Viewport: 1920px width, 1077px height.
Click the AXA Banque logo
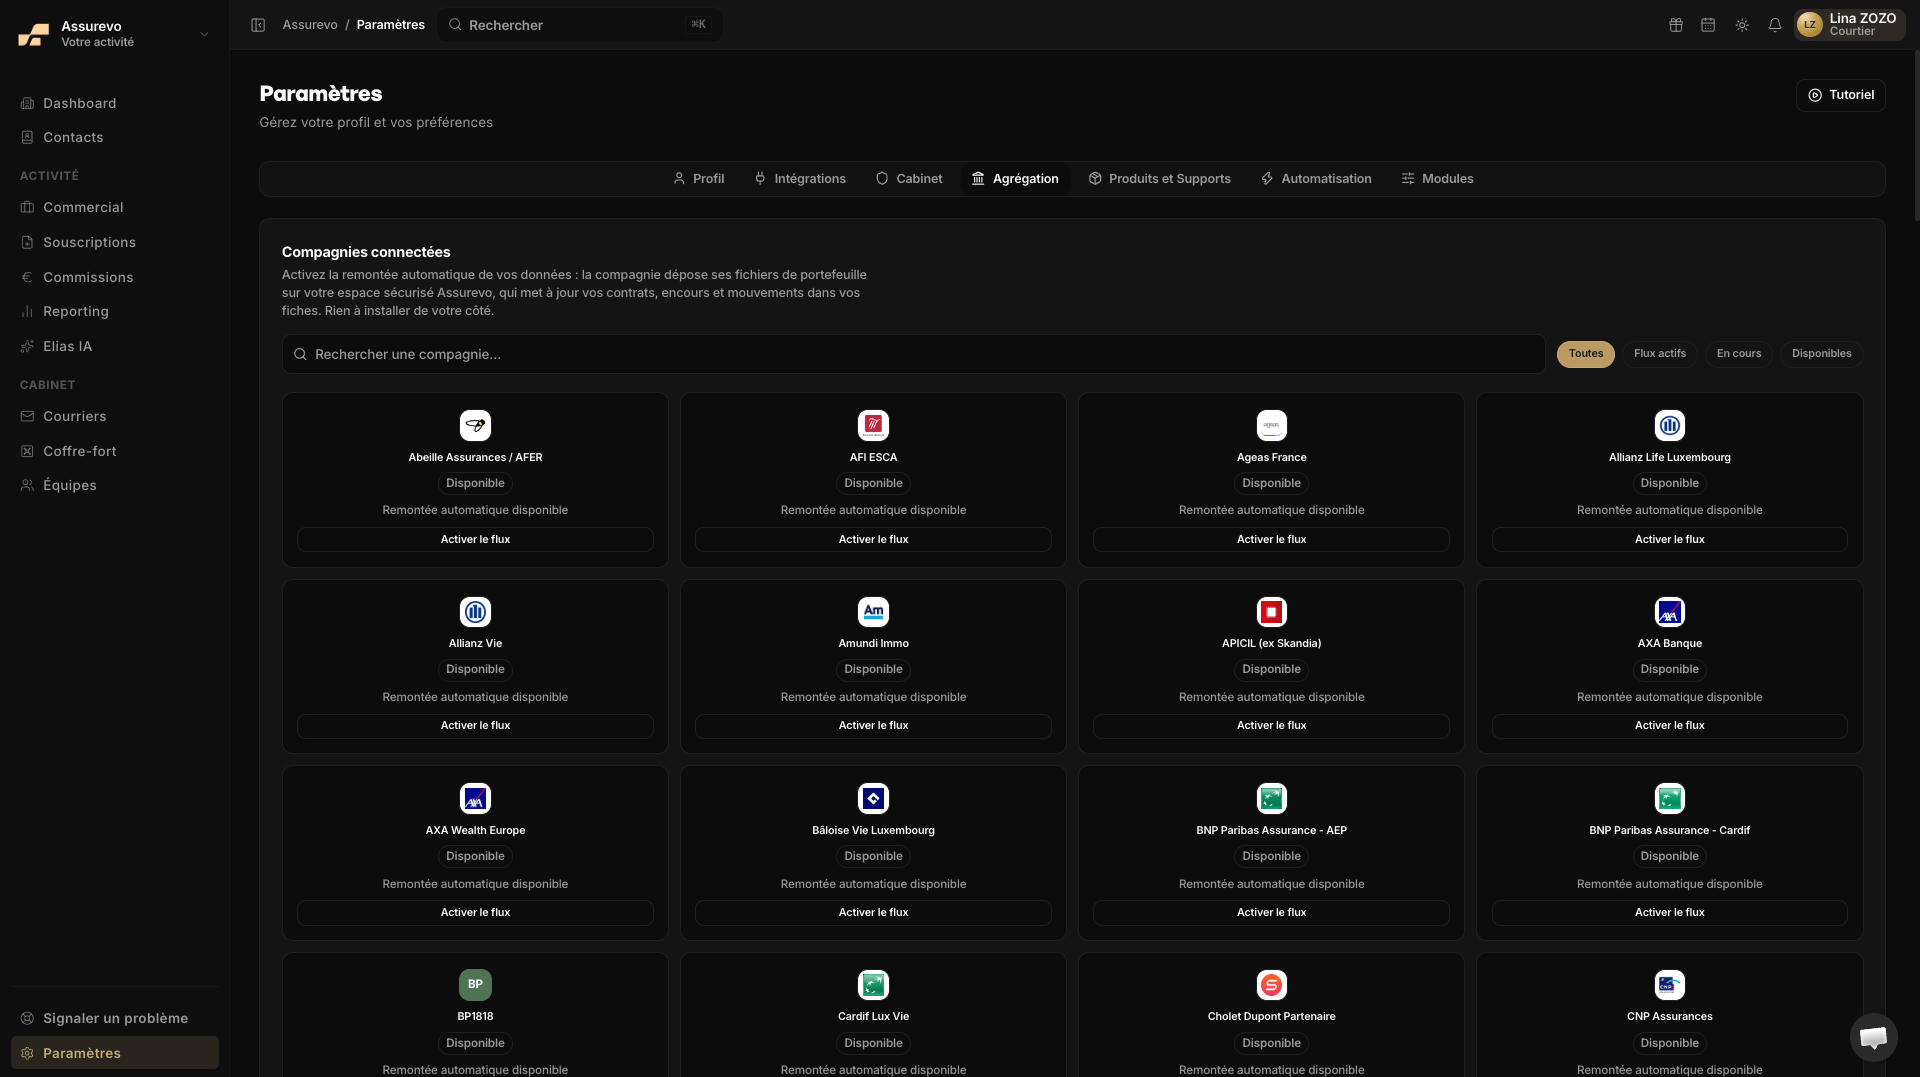coord(1669,611)
